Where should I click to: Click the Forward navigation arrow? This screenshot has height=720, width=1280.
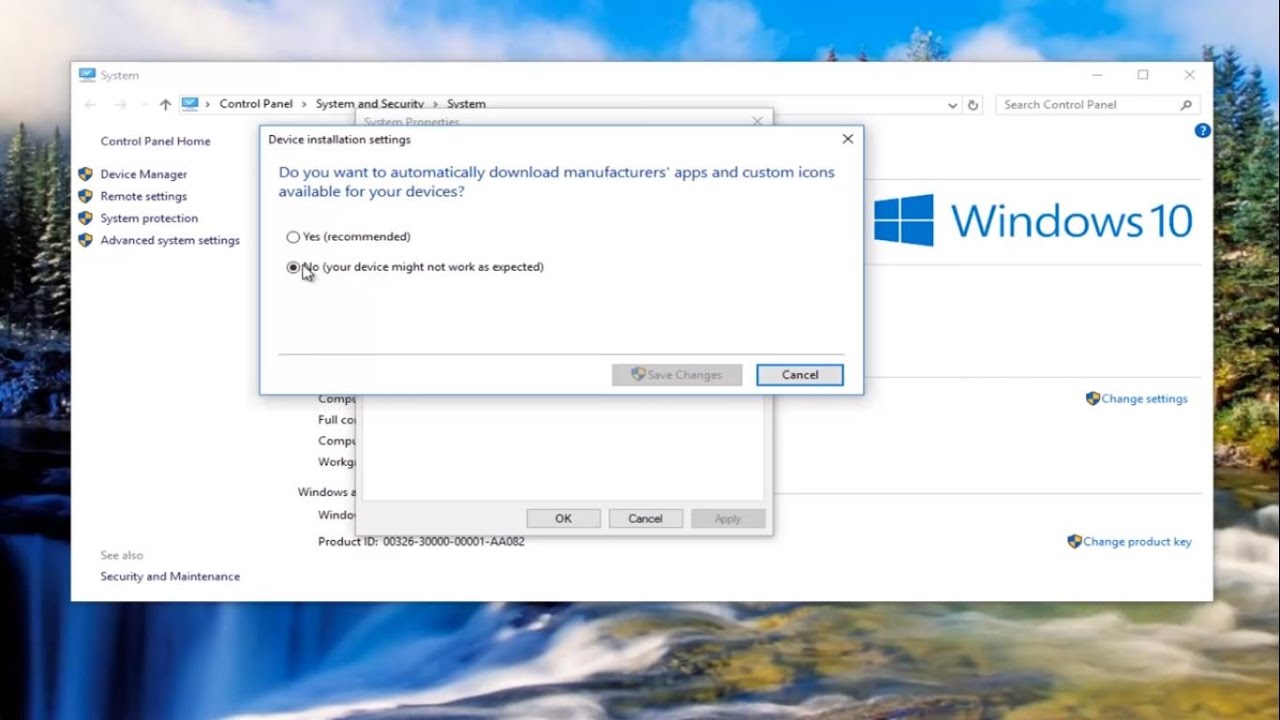tap(121, 104)
